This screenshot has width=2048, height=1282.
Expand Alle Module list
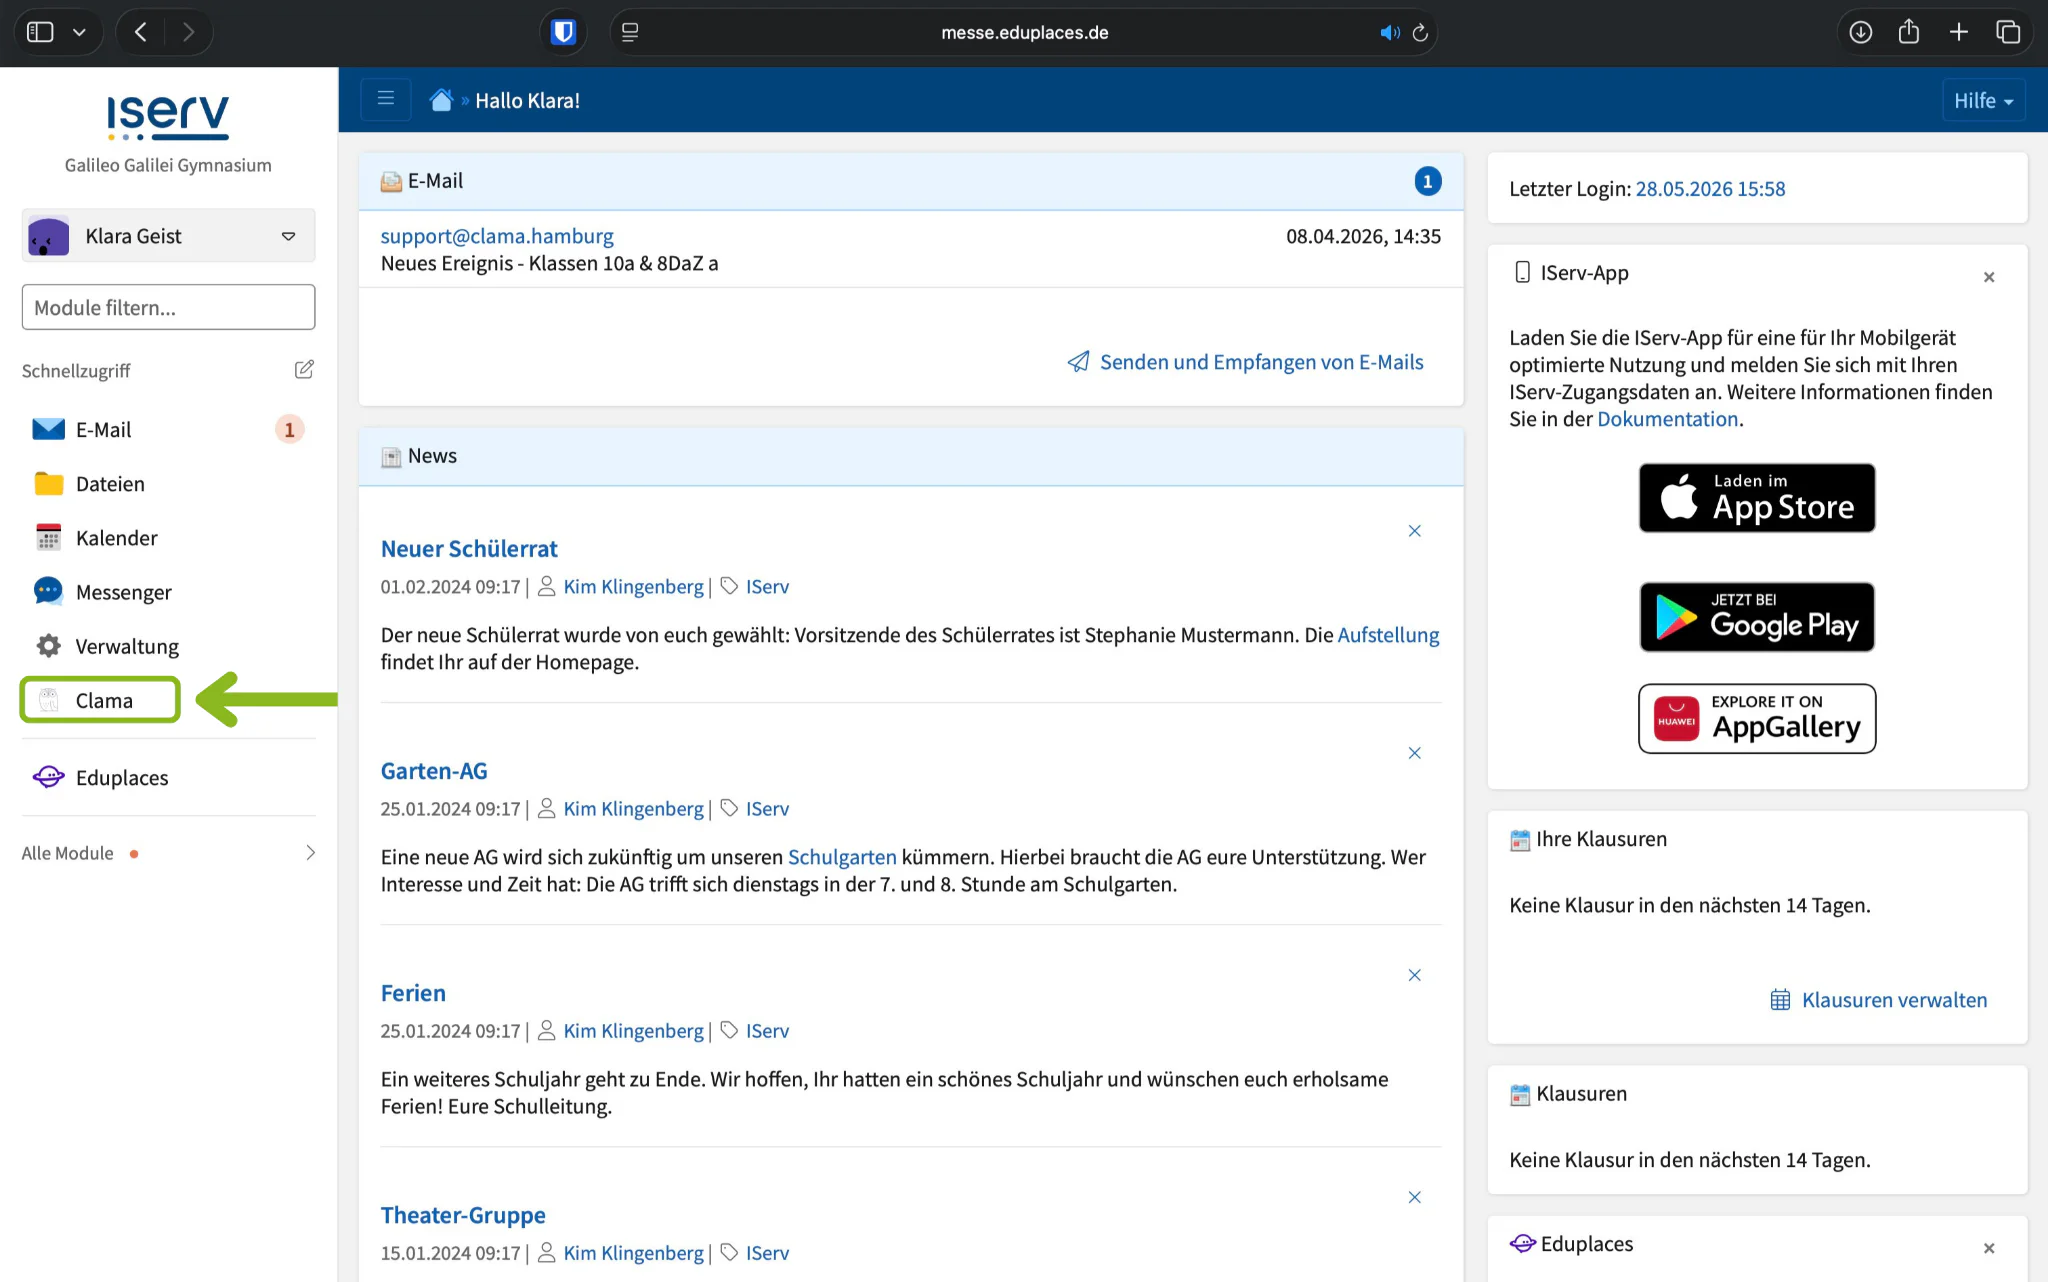(x=168, y=853)
